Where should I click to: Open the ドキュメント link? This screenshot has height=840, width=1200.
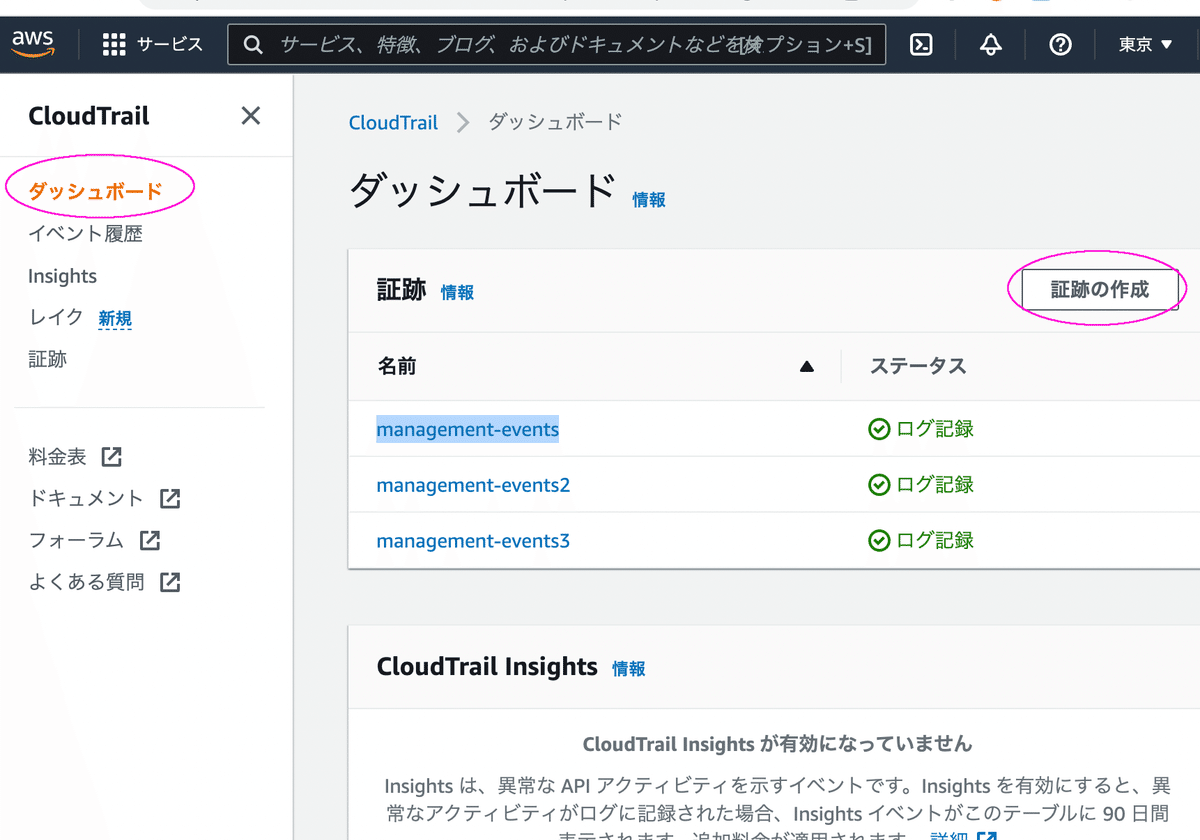[86, 498]
